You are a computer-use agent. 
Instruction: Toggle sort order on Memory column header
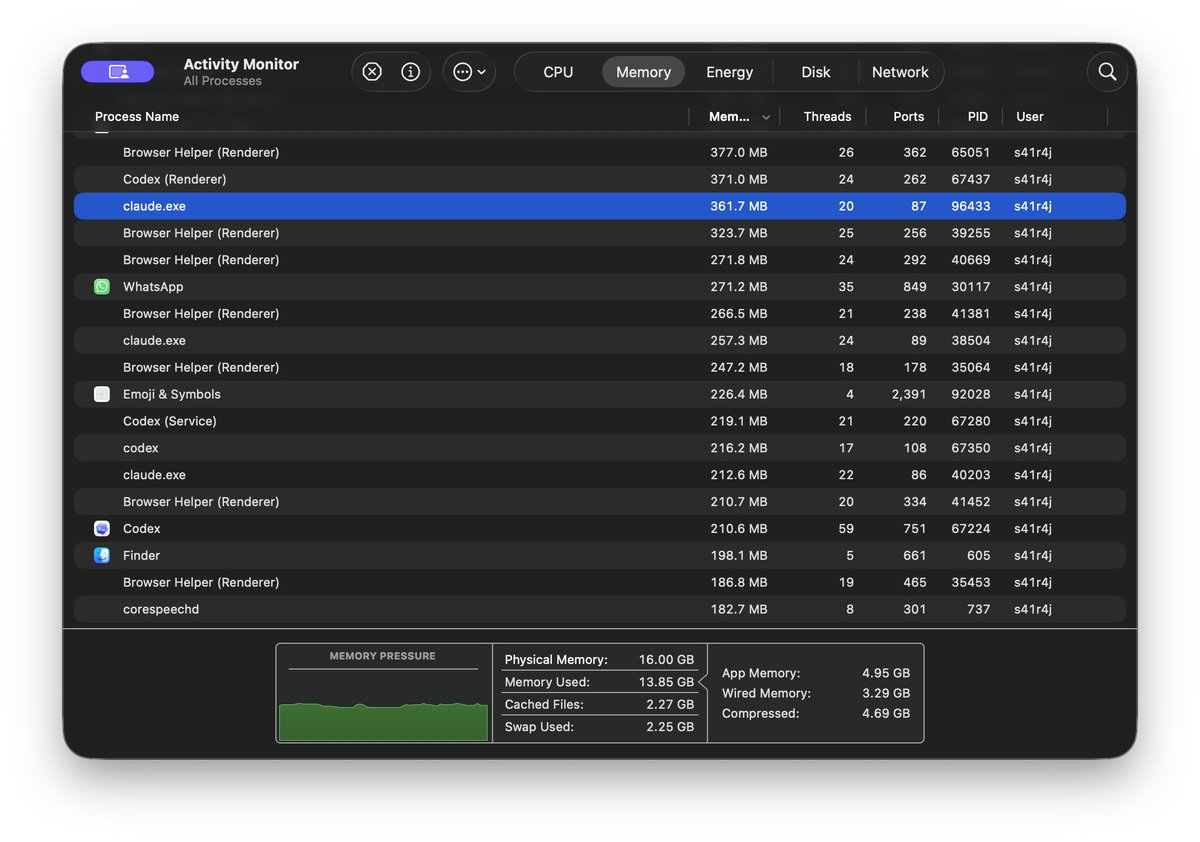[739, 117]
